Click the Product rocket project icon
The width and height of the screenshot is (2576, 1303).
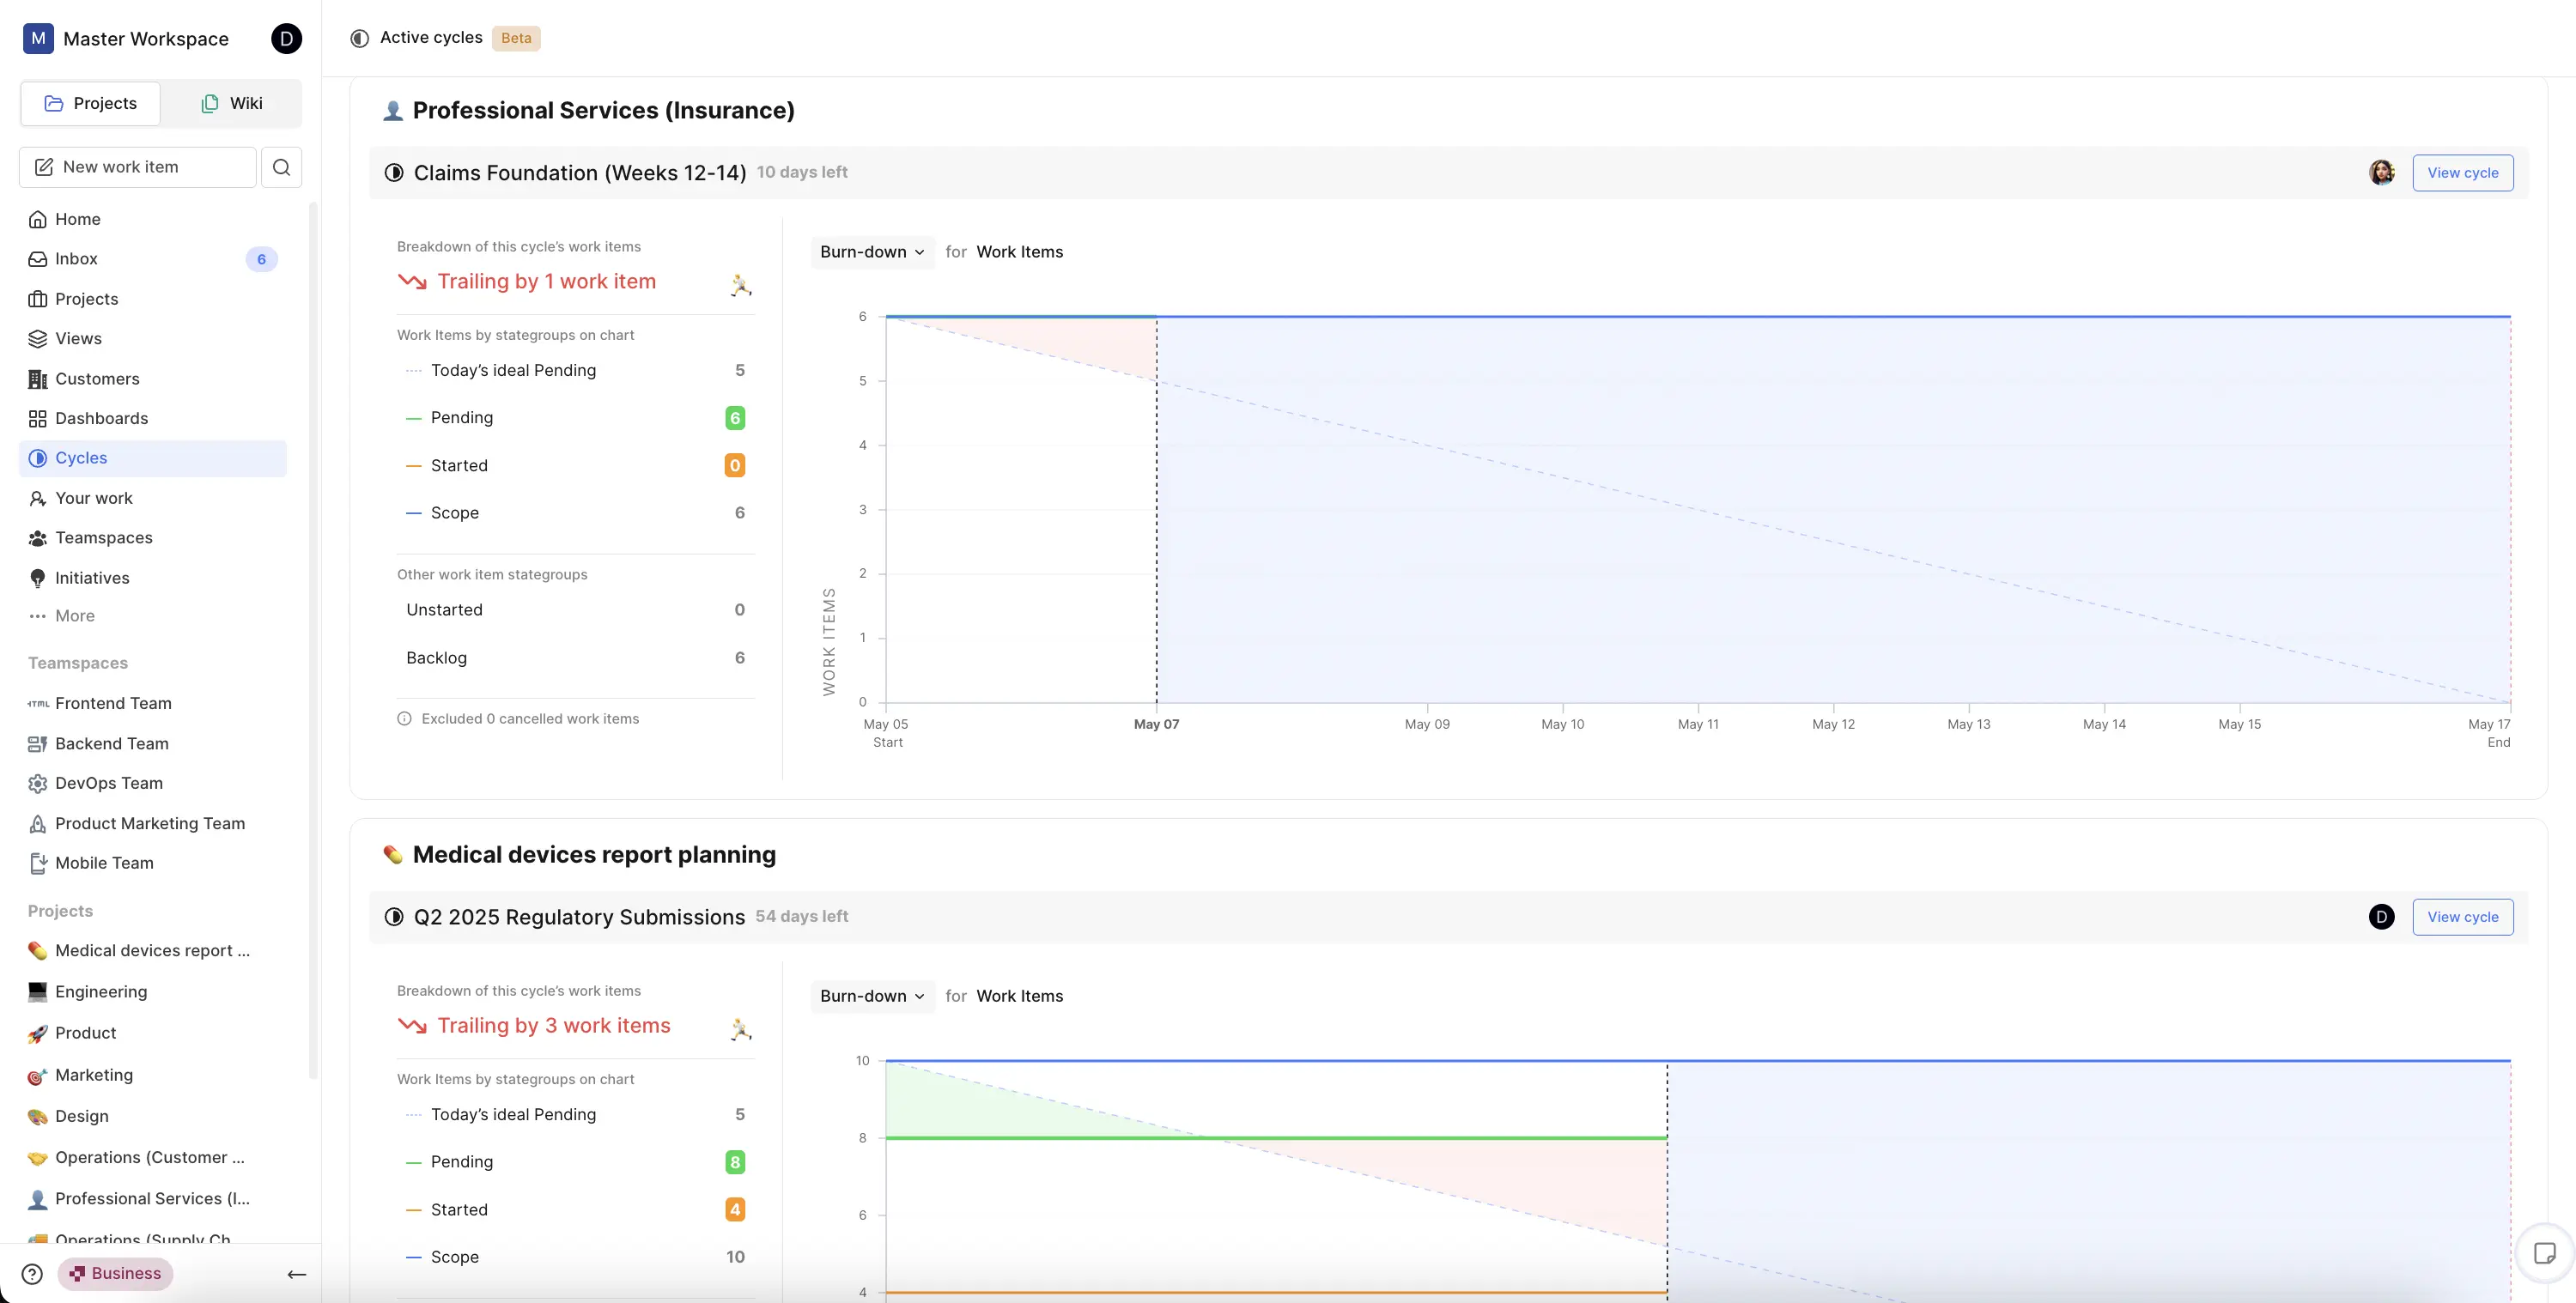click(x=38, y=1034)
